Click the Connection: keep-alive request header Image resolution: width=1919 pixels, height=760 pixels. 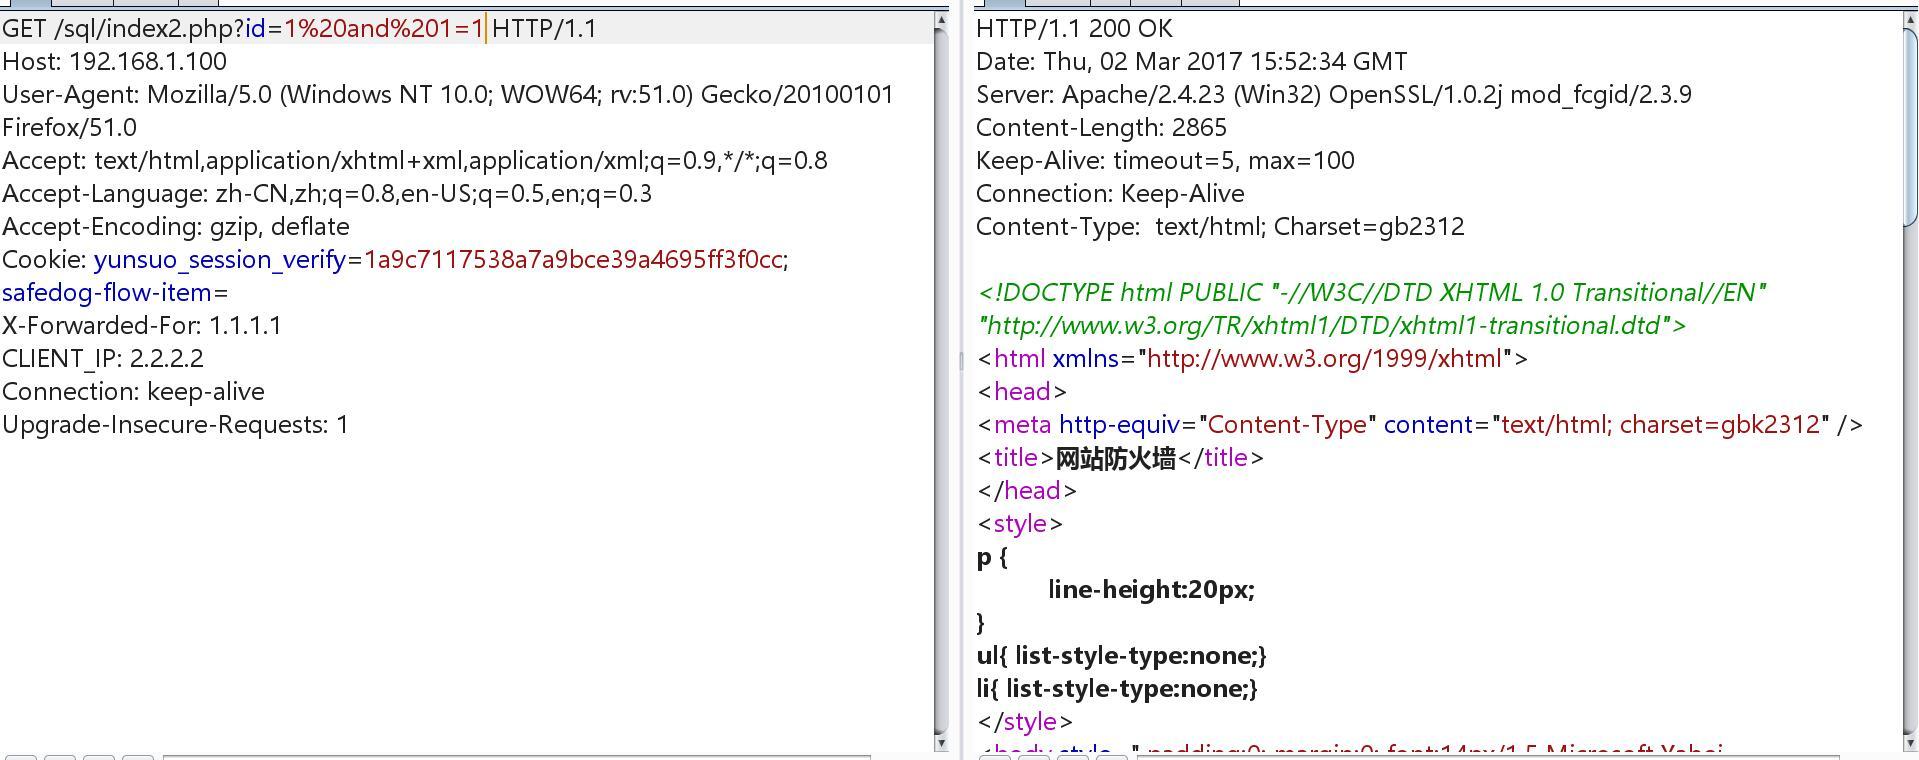133,391
